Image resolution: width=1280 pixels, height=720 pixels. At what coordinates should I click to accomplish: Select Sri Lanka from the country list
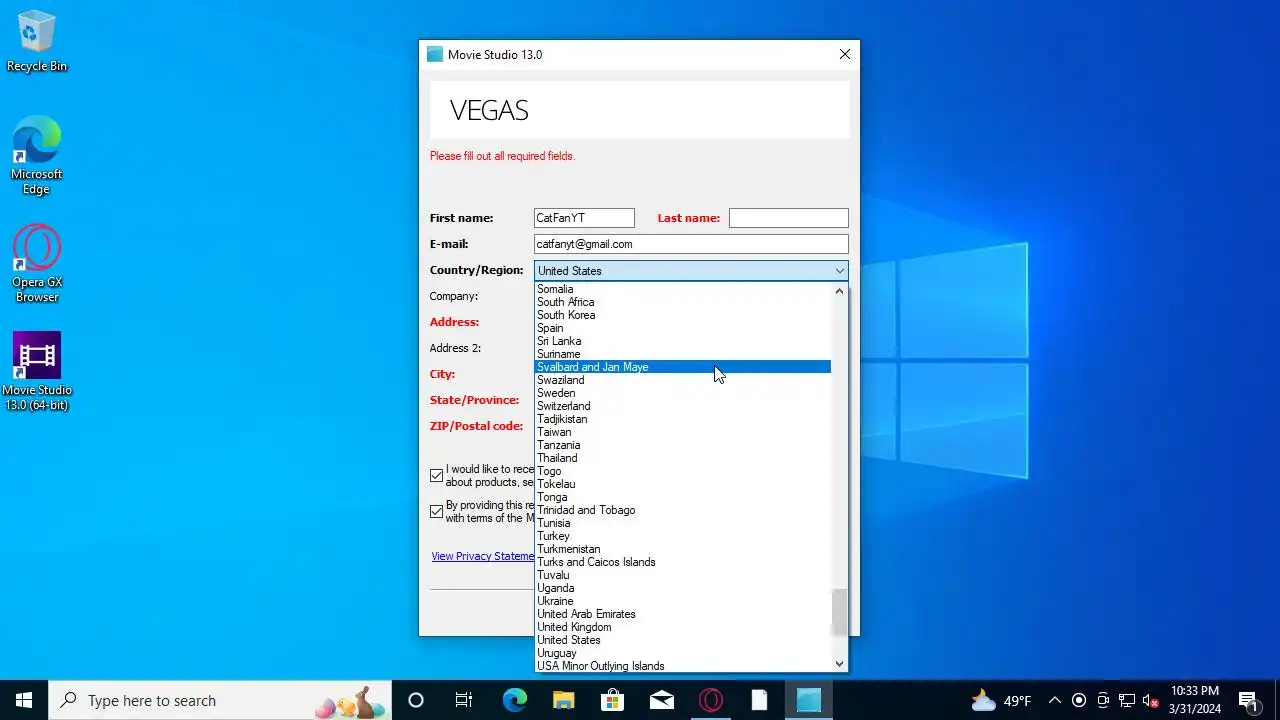pyautogui.click(x=683, y=341)
